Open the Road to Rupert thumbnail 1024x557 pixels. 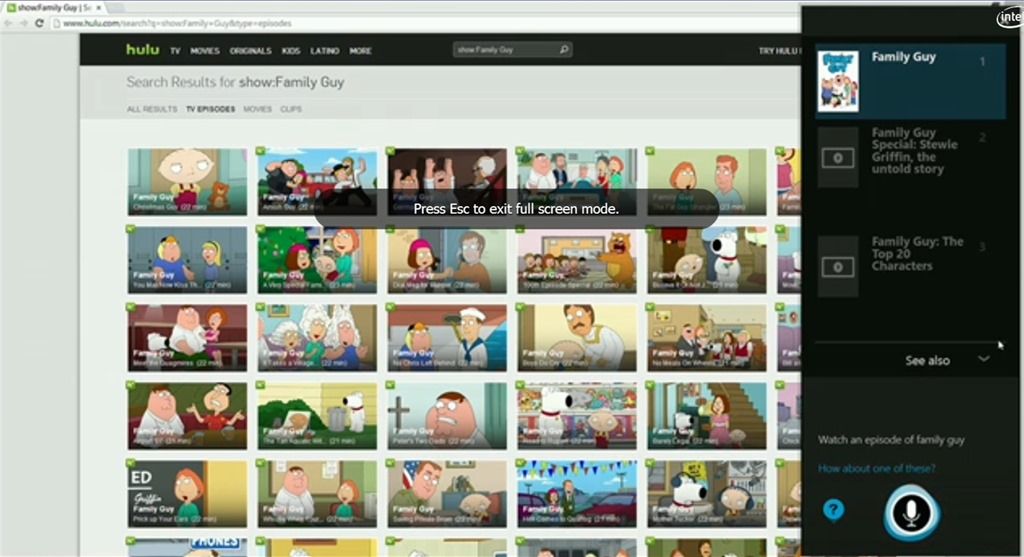click(577, 416)
